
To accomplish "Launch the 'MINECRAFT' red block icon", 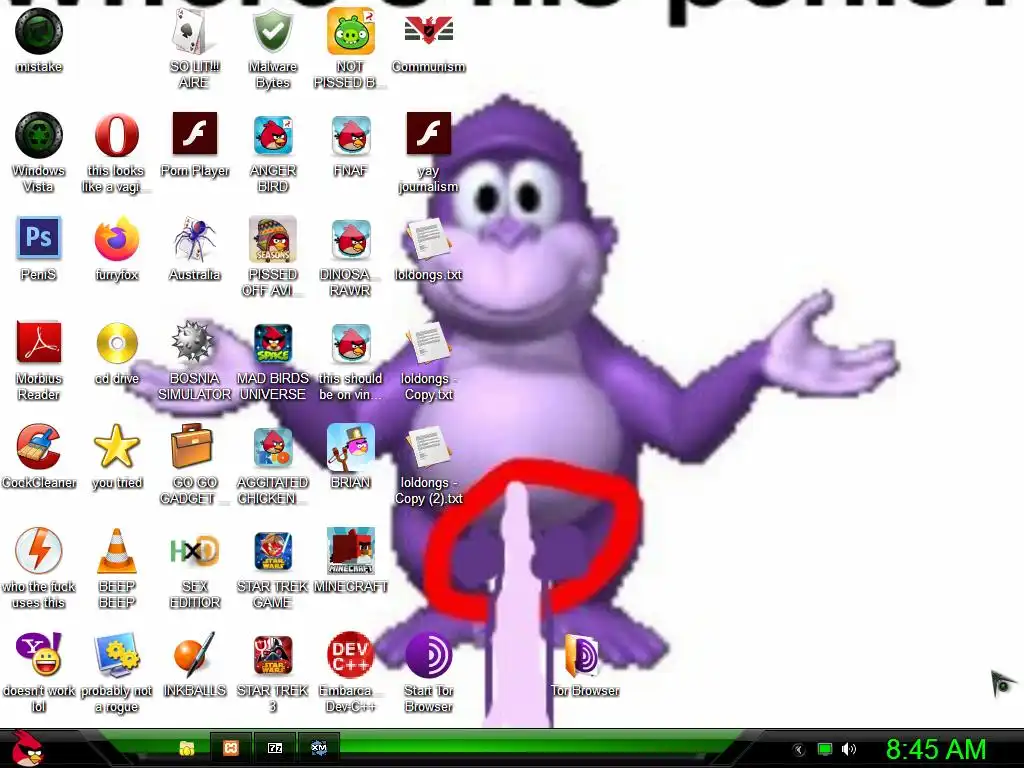I will [351, 551].
